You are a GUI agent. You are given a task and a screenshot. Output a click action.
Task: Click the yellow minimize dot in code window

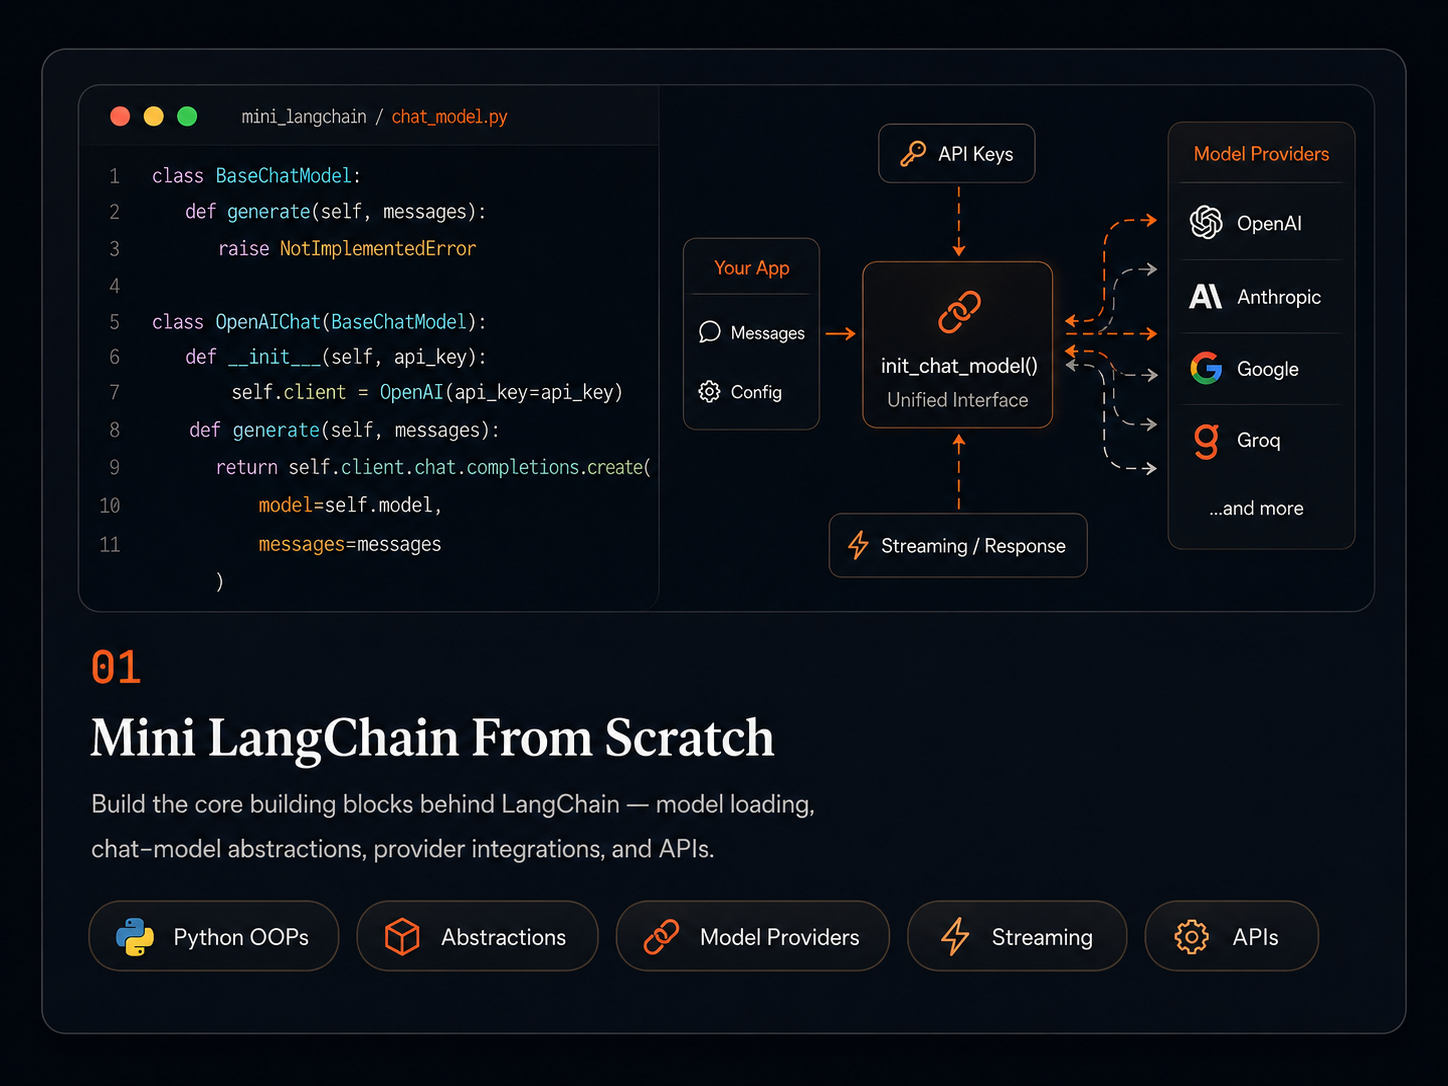pyautogui.click(x=153, y=116)
